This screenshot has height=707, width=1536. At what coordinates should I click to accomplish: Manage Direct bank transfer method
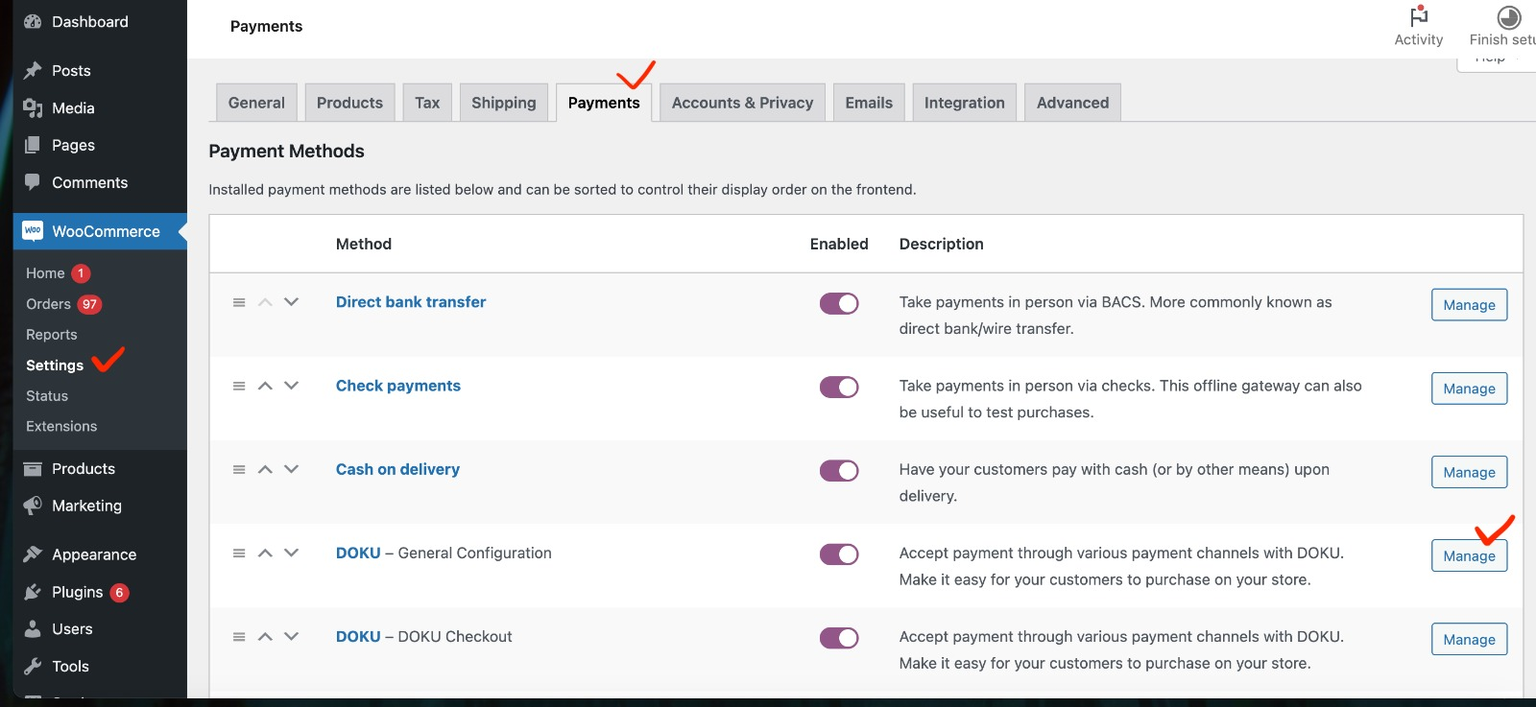coord(1469,305)
